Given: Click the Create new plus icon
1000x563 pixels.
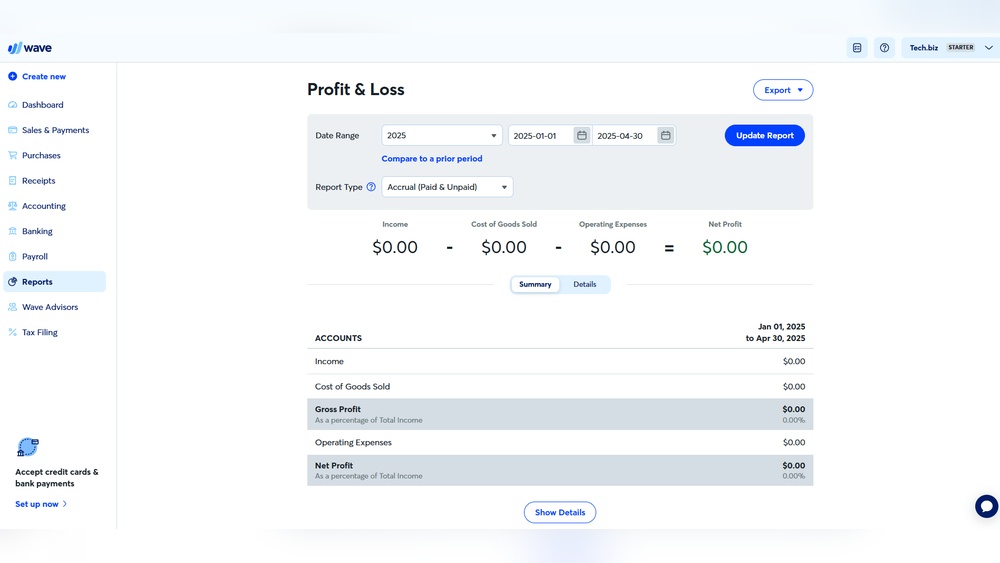Looking at the screenshot, I should pyautogui.click(x=12, y=77).
